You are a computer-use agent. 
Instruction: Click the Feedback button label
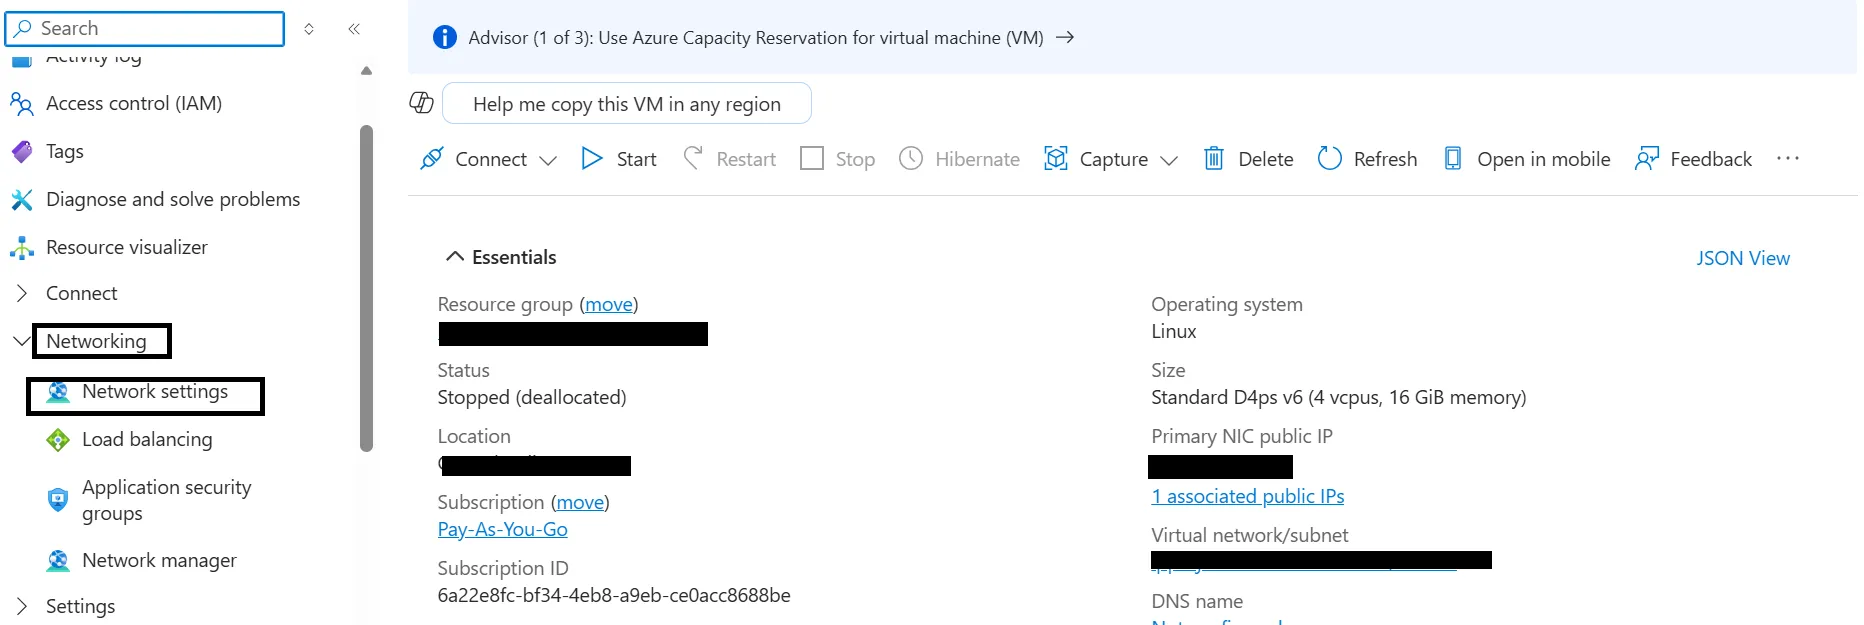(1711, 159)
